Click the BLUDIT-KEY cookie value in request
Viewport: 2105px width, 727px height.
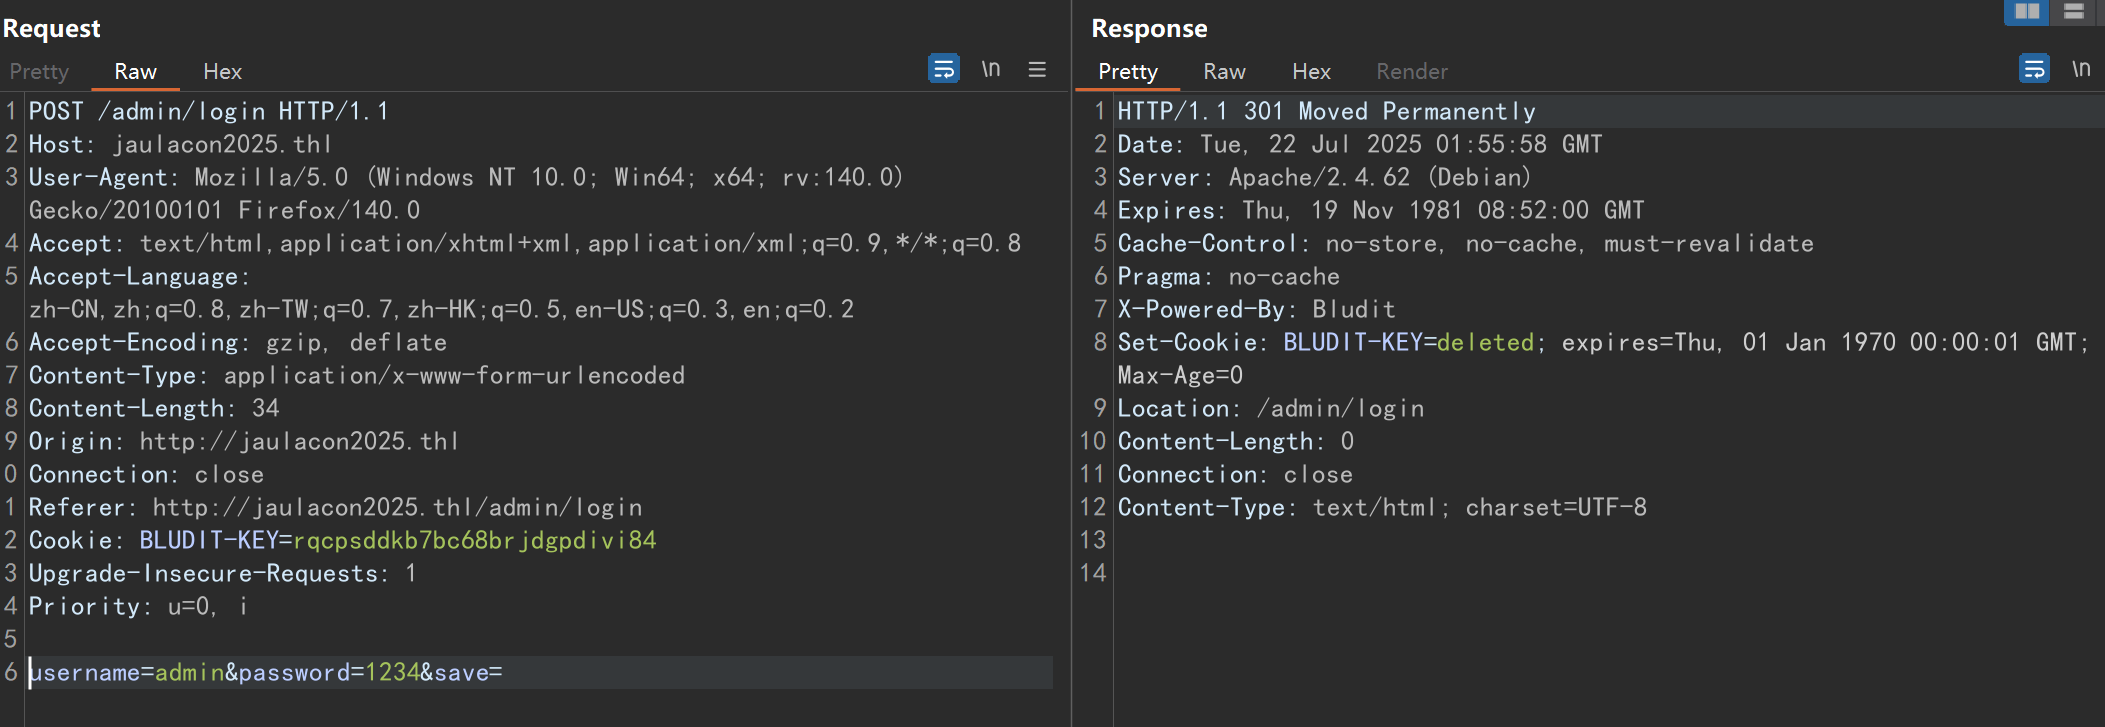pos(474,540)
